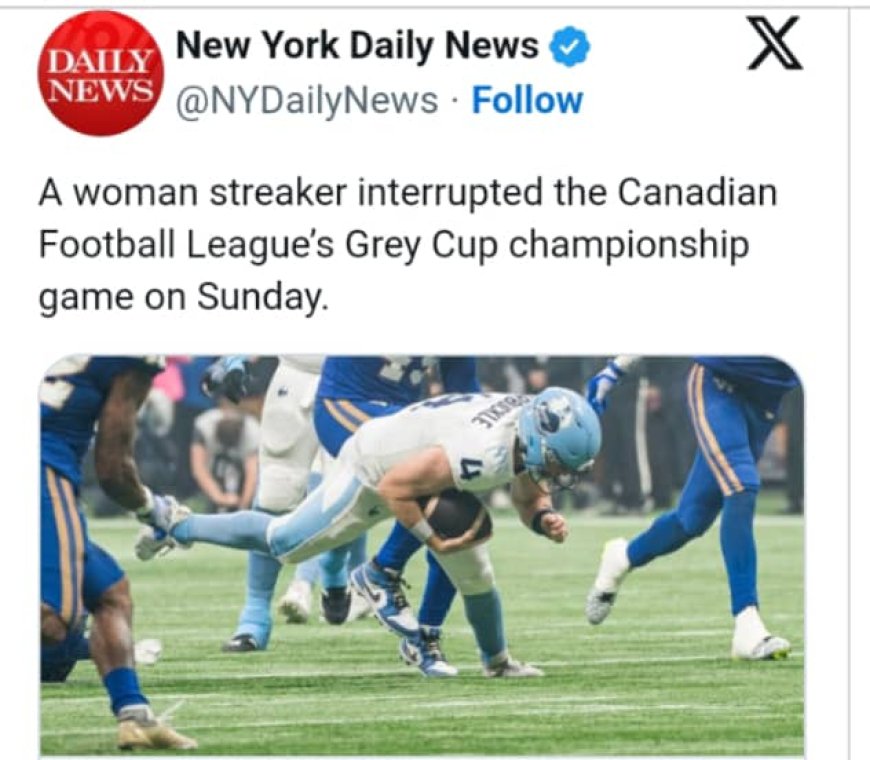Click 'game on Sunday.' in the tweet
Viewport: 870px width, 760px height.
tap(181, 298)
